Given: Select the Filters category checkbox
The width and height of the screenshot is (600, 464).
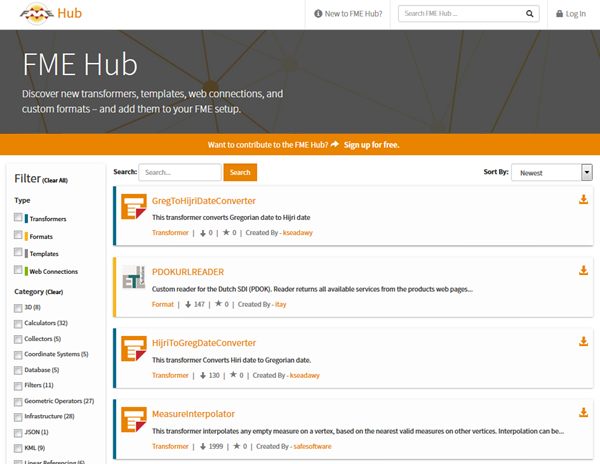Looking at the screenshot, I should click(18, 386).
